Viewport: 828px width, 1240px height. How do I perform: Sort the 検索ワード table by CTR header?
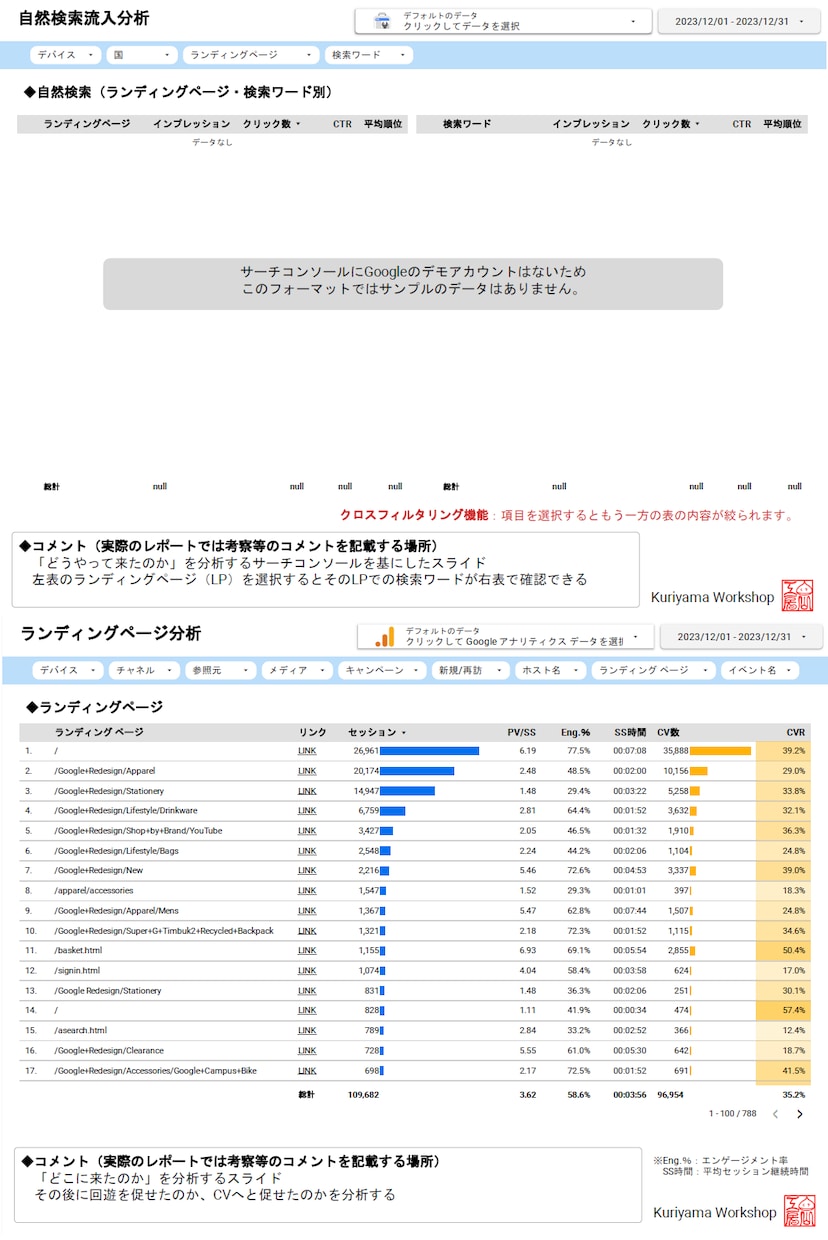741,124
